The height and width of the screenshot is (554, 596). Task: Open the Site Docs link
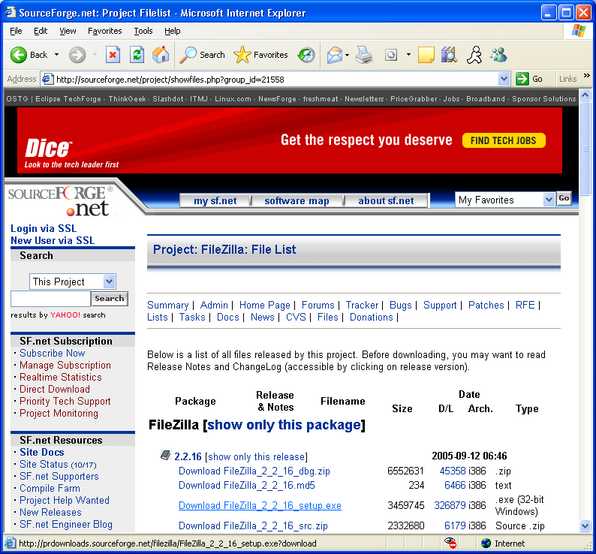(x=41, y=452)
